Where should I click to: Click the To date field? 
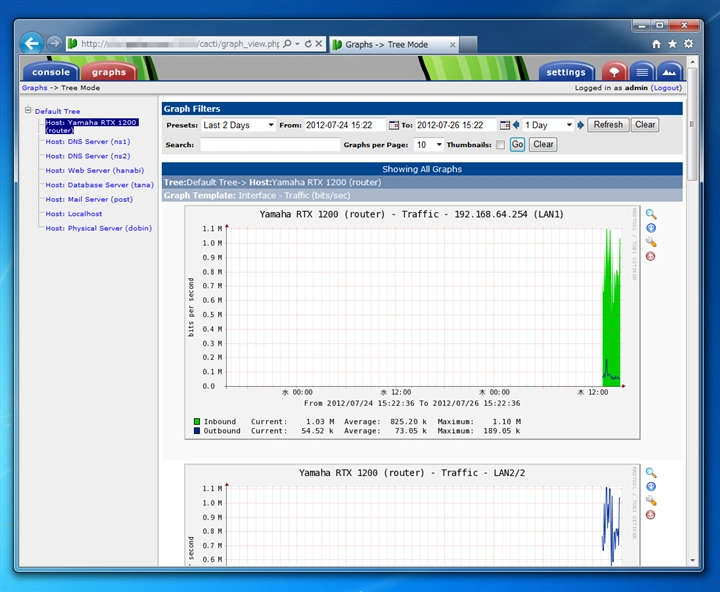456,125
